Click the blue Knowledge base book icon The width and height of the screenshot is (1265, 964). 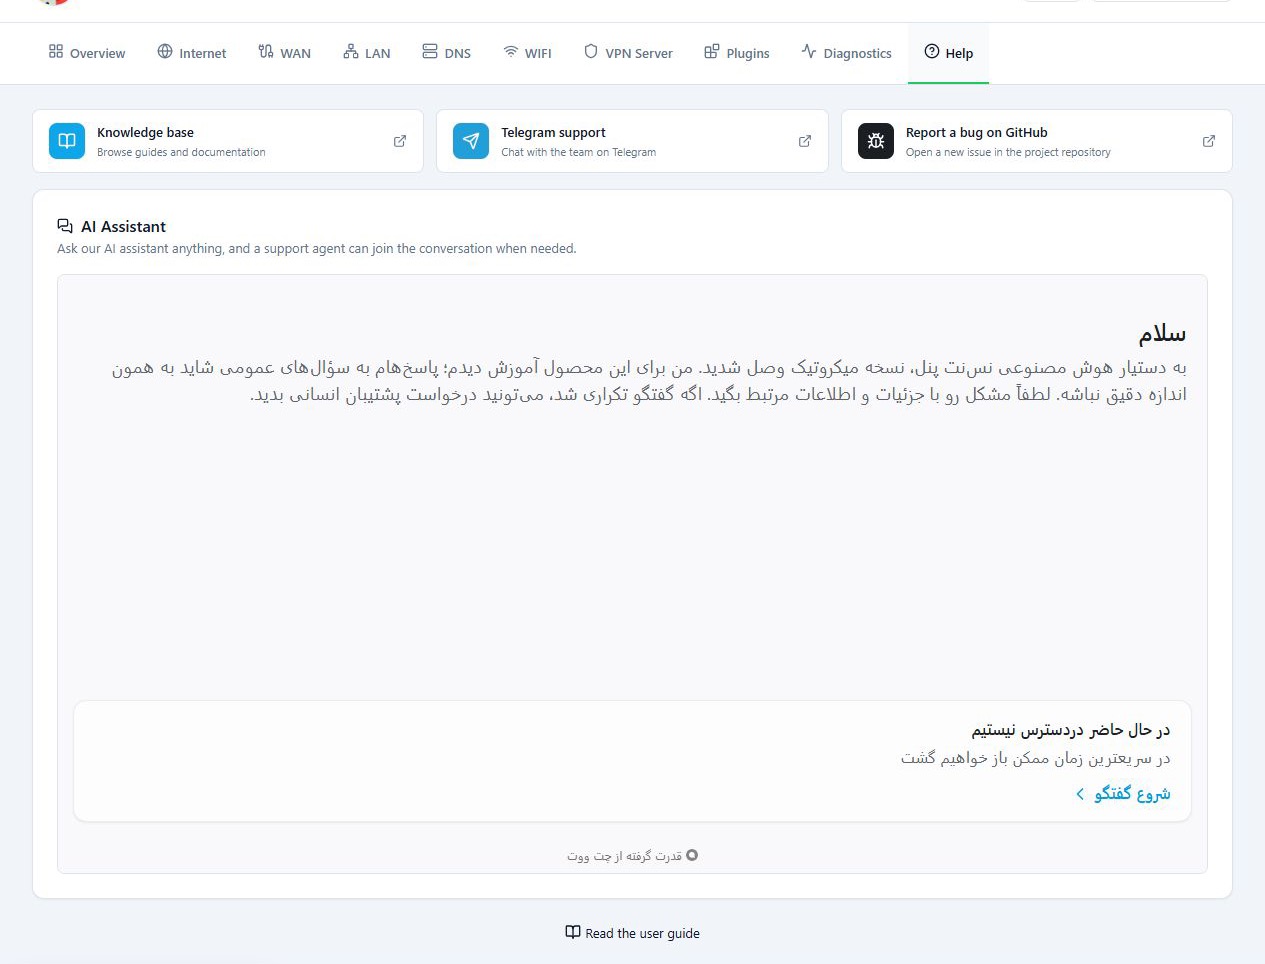pyautogui.click(x=67, y=141)
